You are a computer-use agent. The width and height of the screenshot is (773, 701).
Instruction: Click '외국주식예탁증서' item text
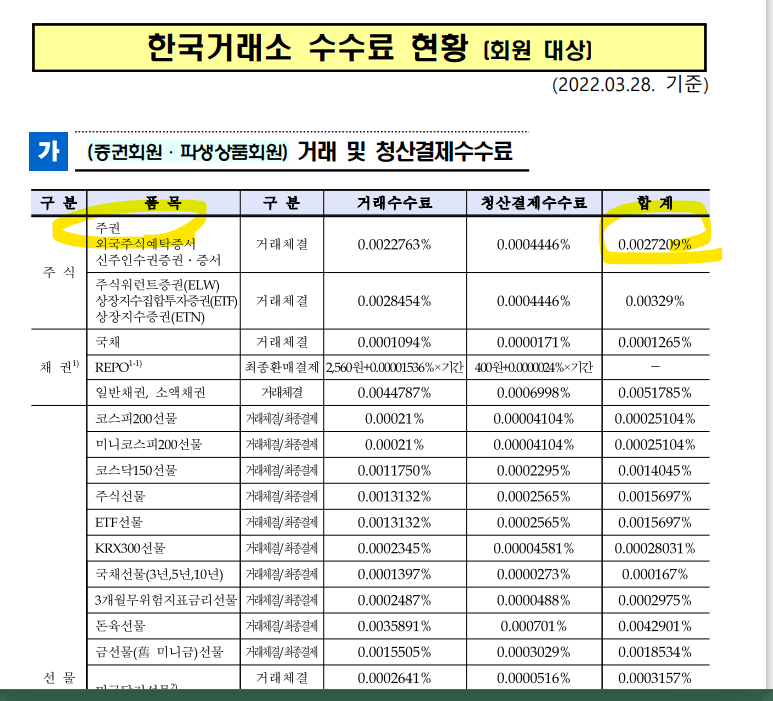pyautogui.click(x=145, y=244)
